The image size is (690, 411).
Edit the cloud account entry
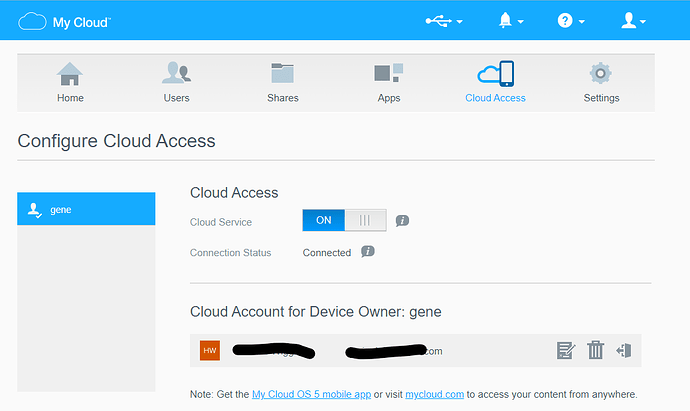click(565, 350)
